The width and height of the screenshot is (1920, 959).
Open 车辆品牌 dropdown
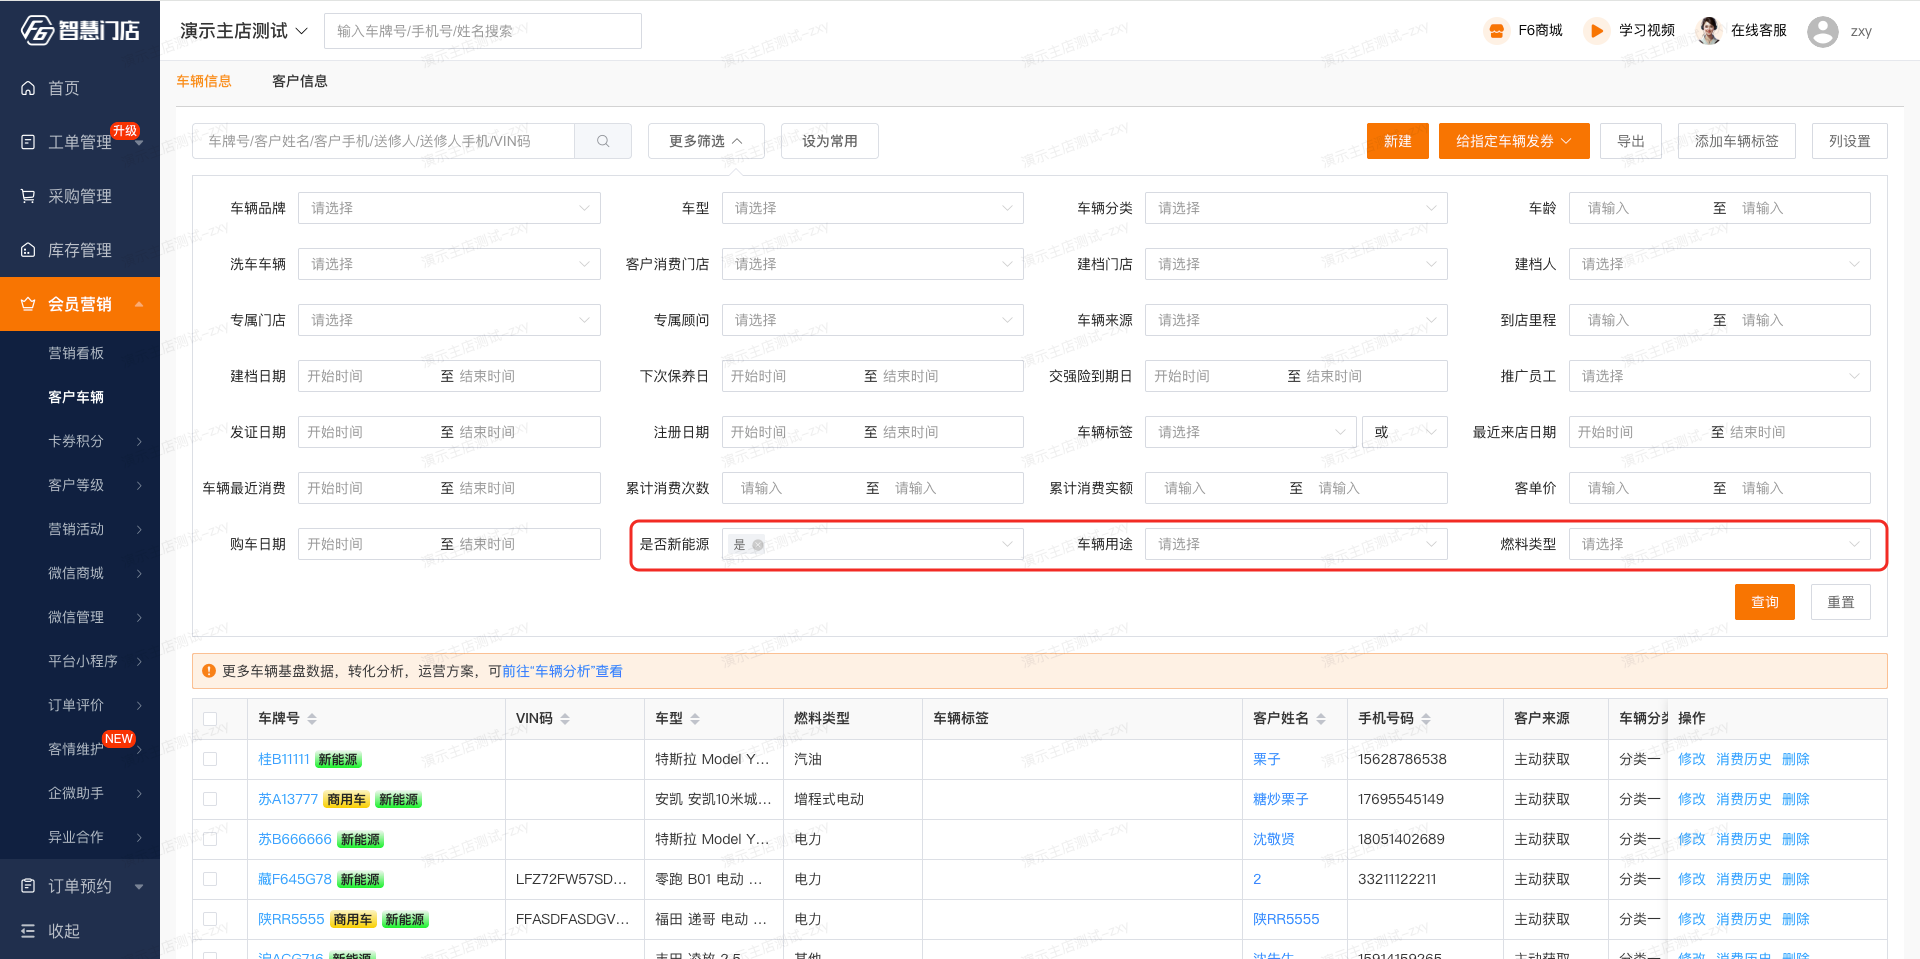tap(449, 208)
